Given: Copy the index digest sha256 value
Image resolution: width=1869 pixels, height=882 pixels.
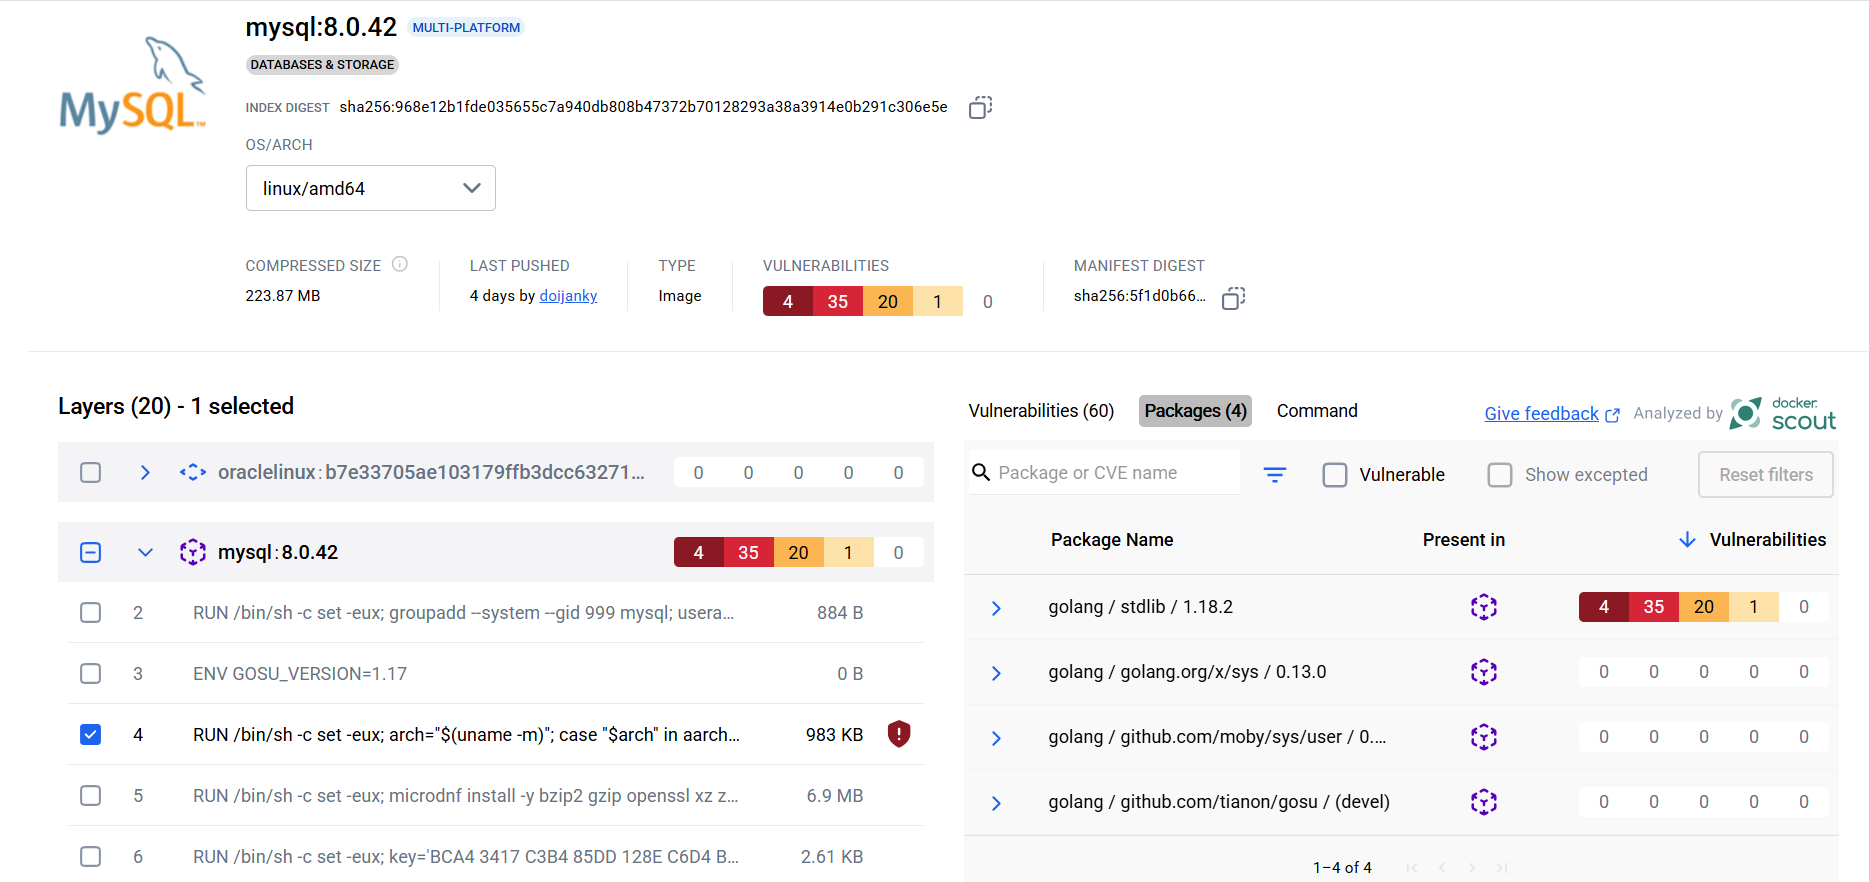Looking at the screenshot, I should coord(980,107).
